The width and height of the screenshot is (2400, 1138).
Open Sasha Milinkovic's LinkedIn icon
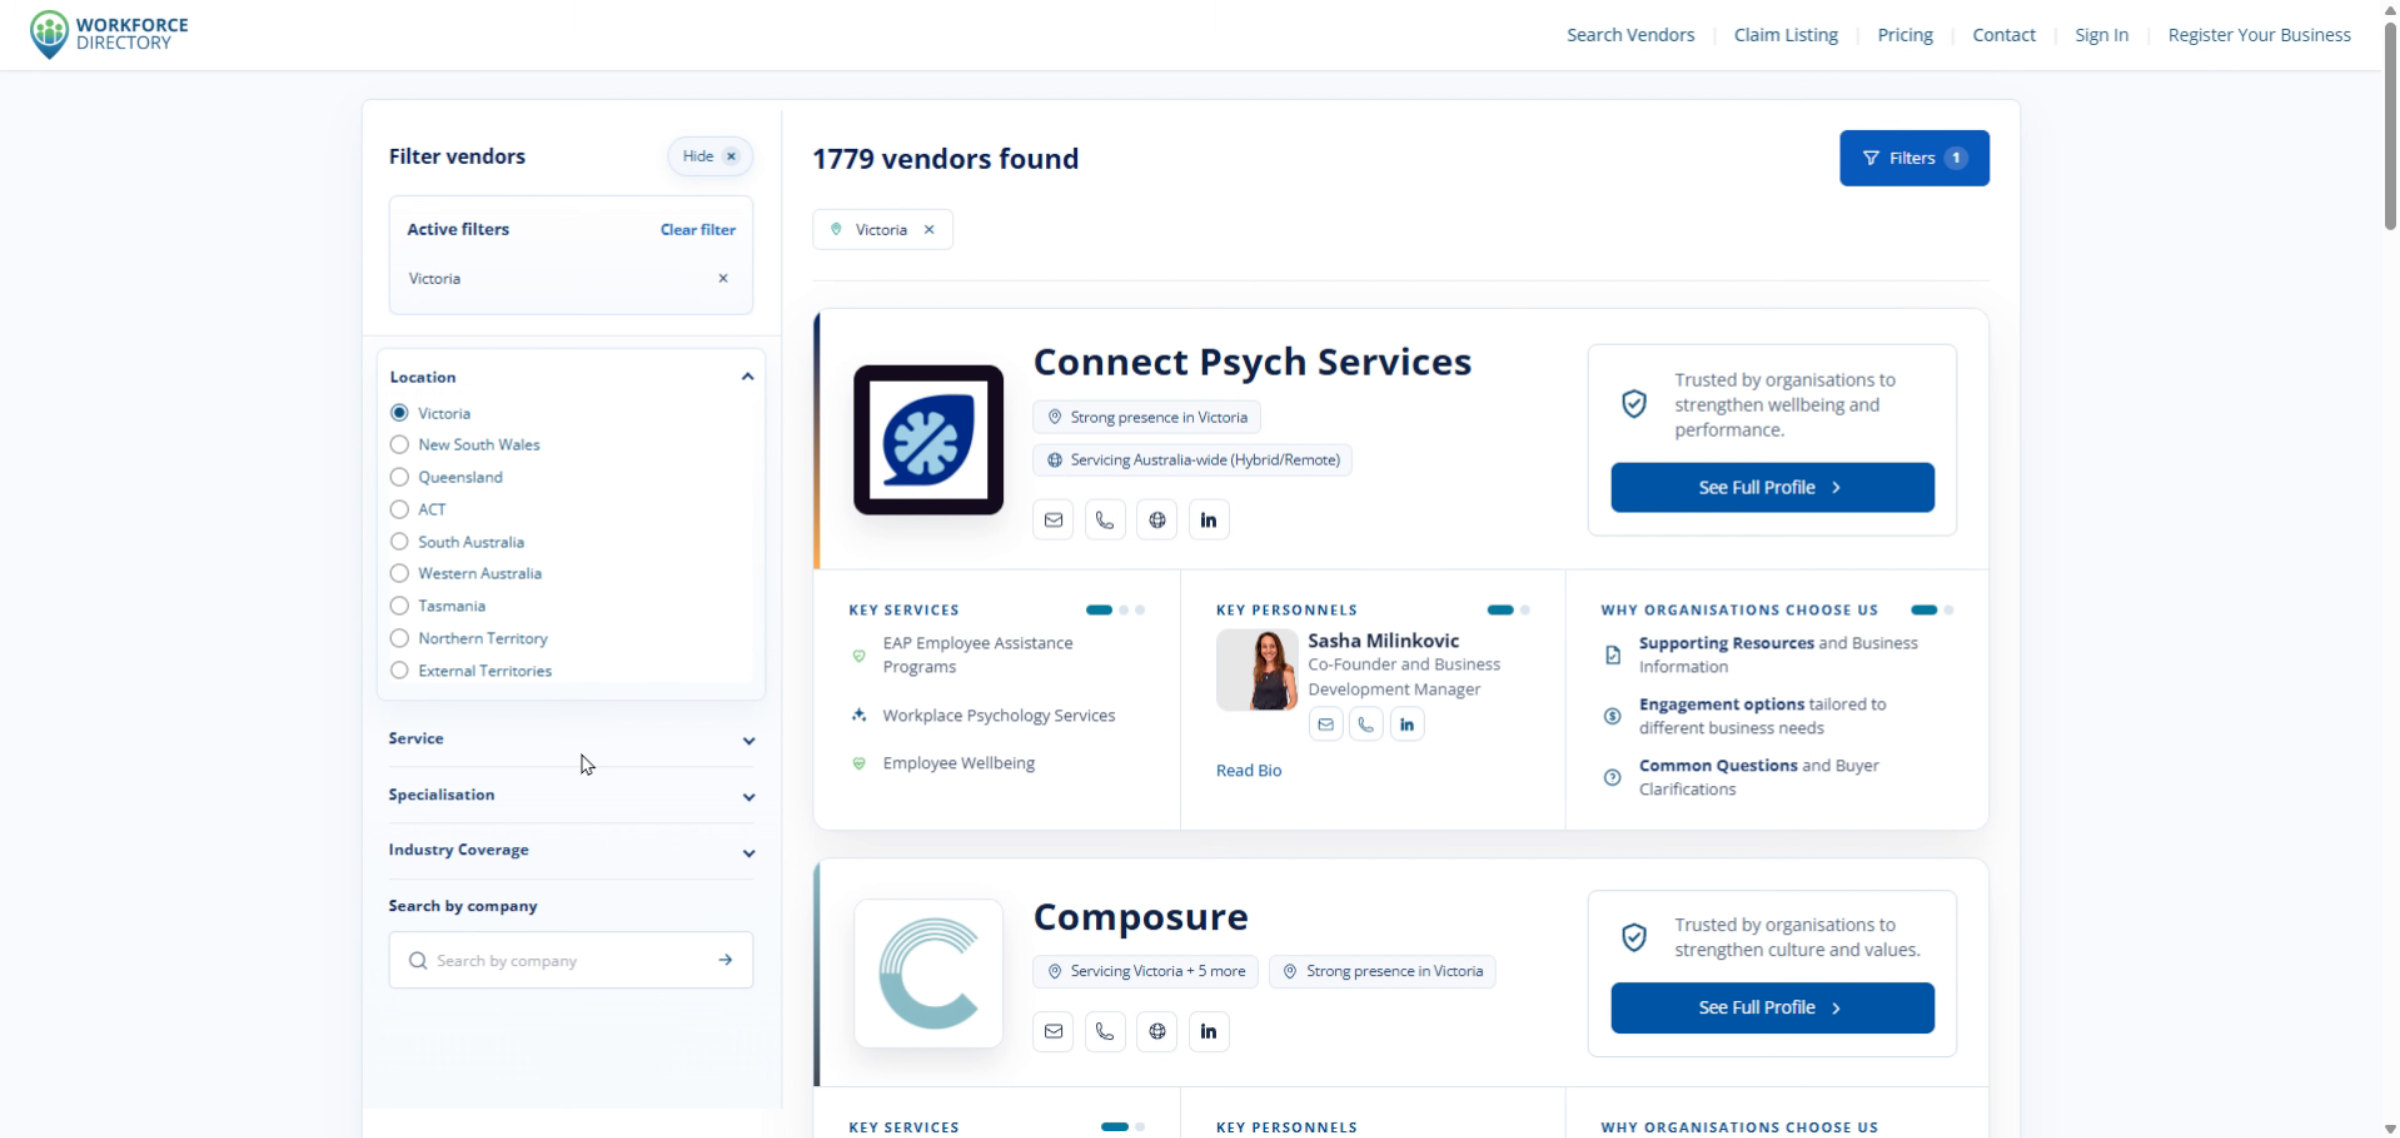coord(1407,724)
